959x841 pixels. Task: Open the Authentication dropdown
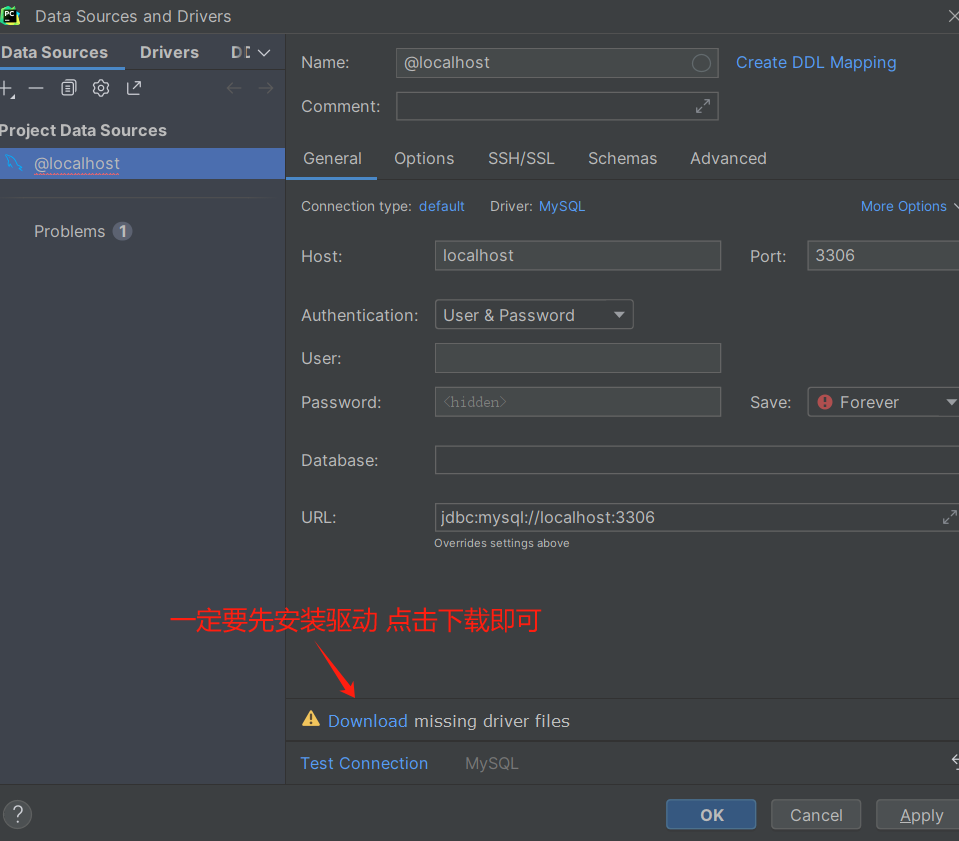534,314
